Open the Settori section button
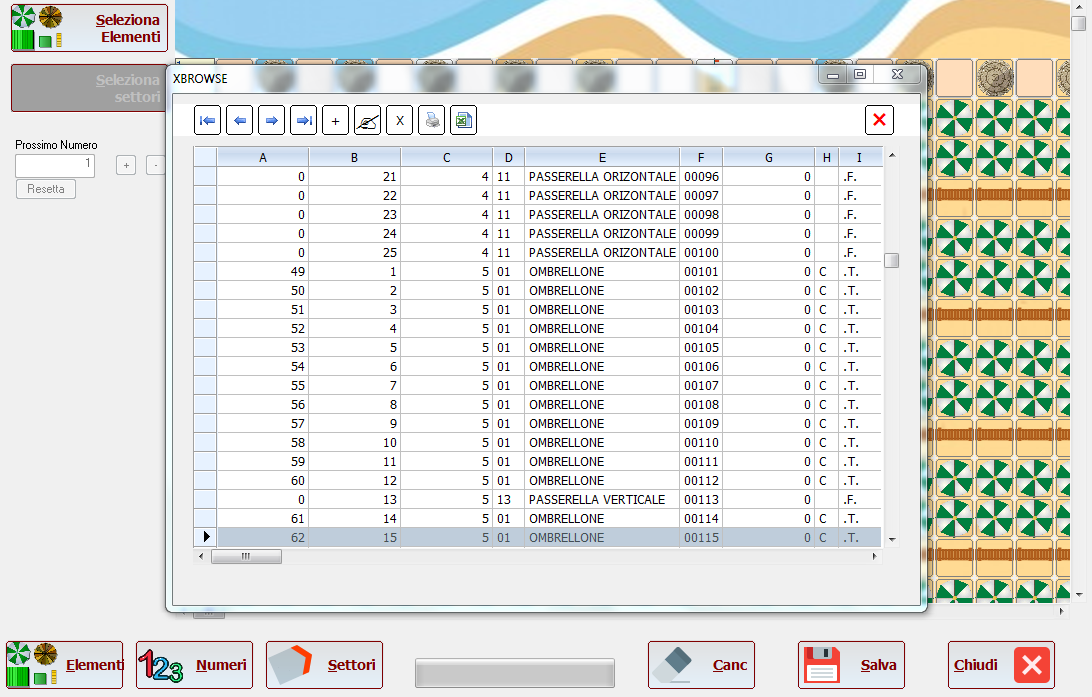This screenshot has height=697, width=1092. [x=325, y=665]
